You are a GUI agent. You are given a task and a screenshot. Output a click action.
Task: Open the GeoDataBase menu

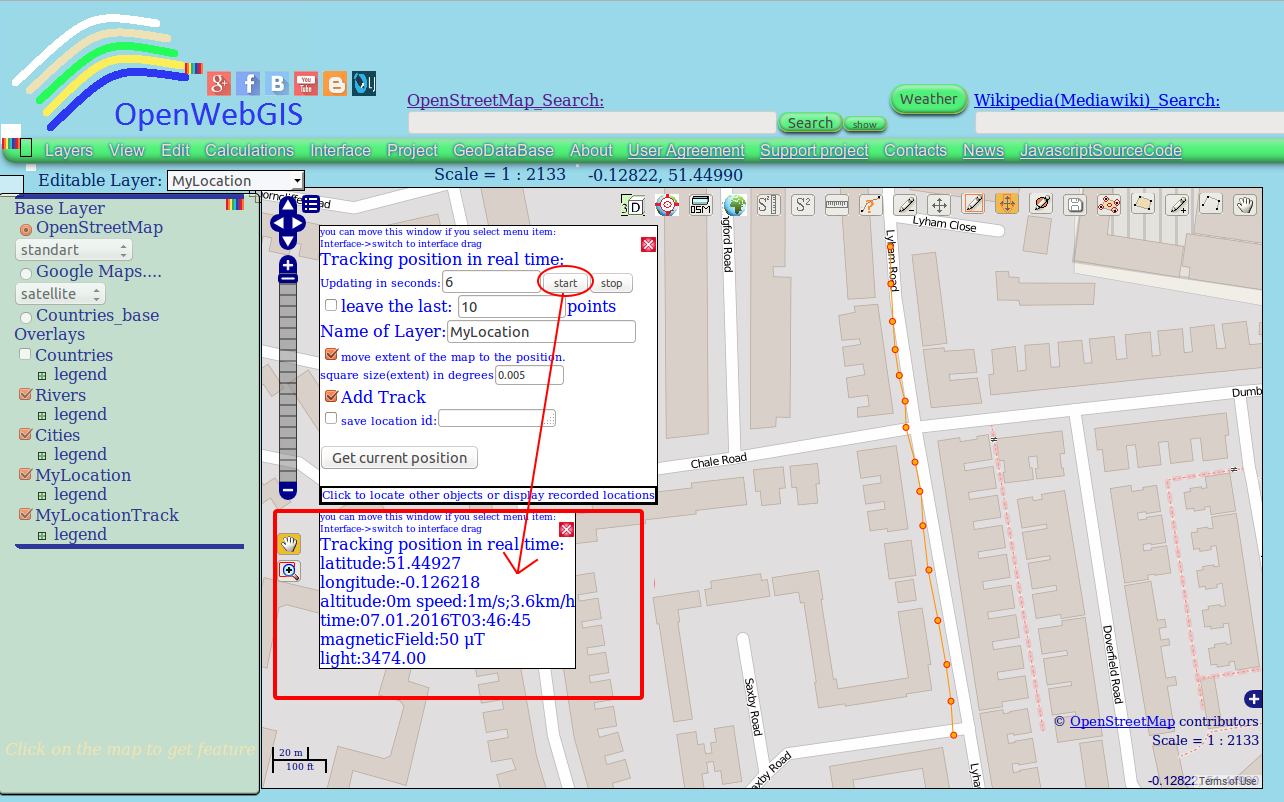tap(504, 151)
